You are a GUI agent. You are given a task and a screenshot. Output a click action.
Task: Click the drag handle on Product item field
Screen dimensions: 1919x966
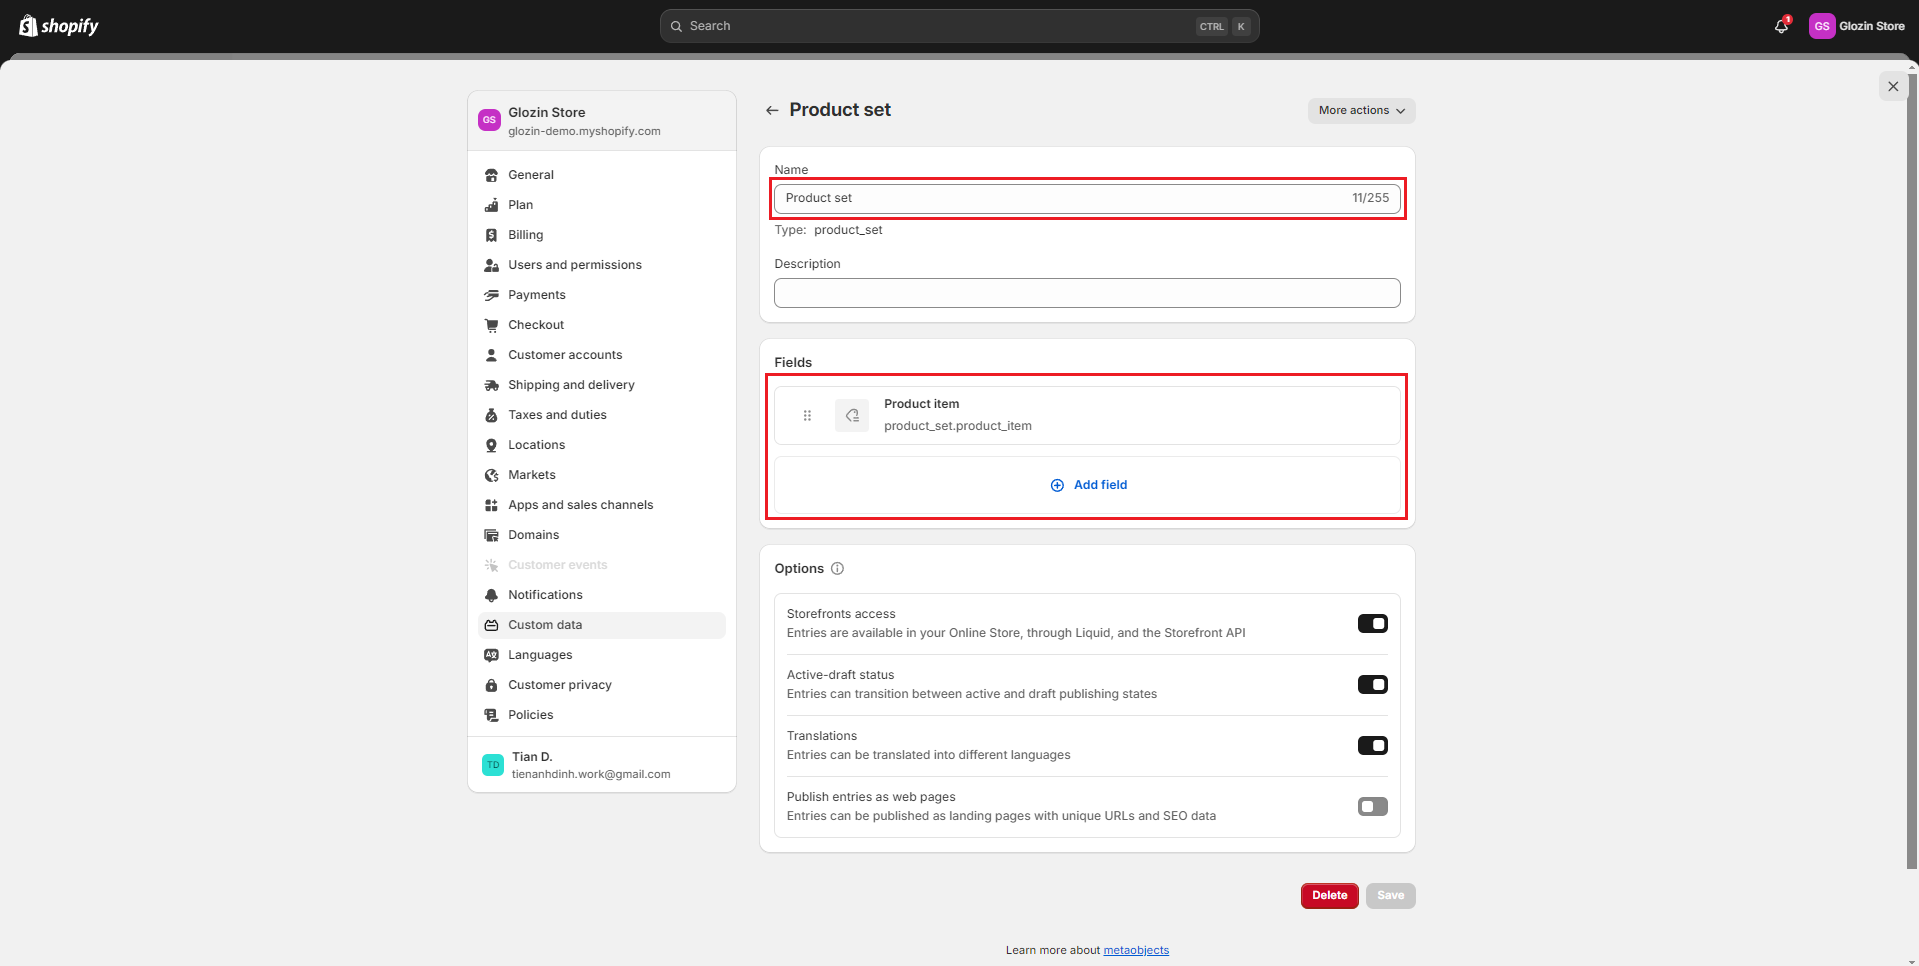[x=807, y=416]
